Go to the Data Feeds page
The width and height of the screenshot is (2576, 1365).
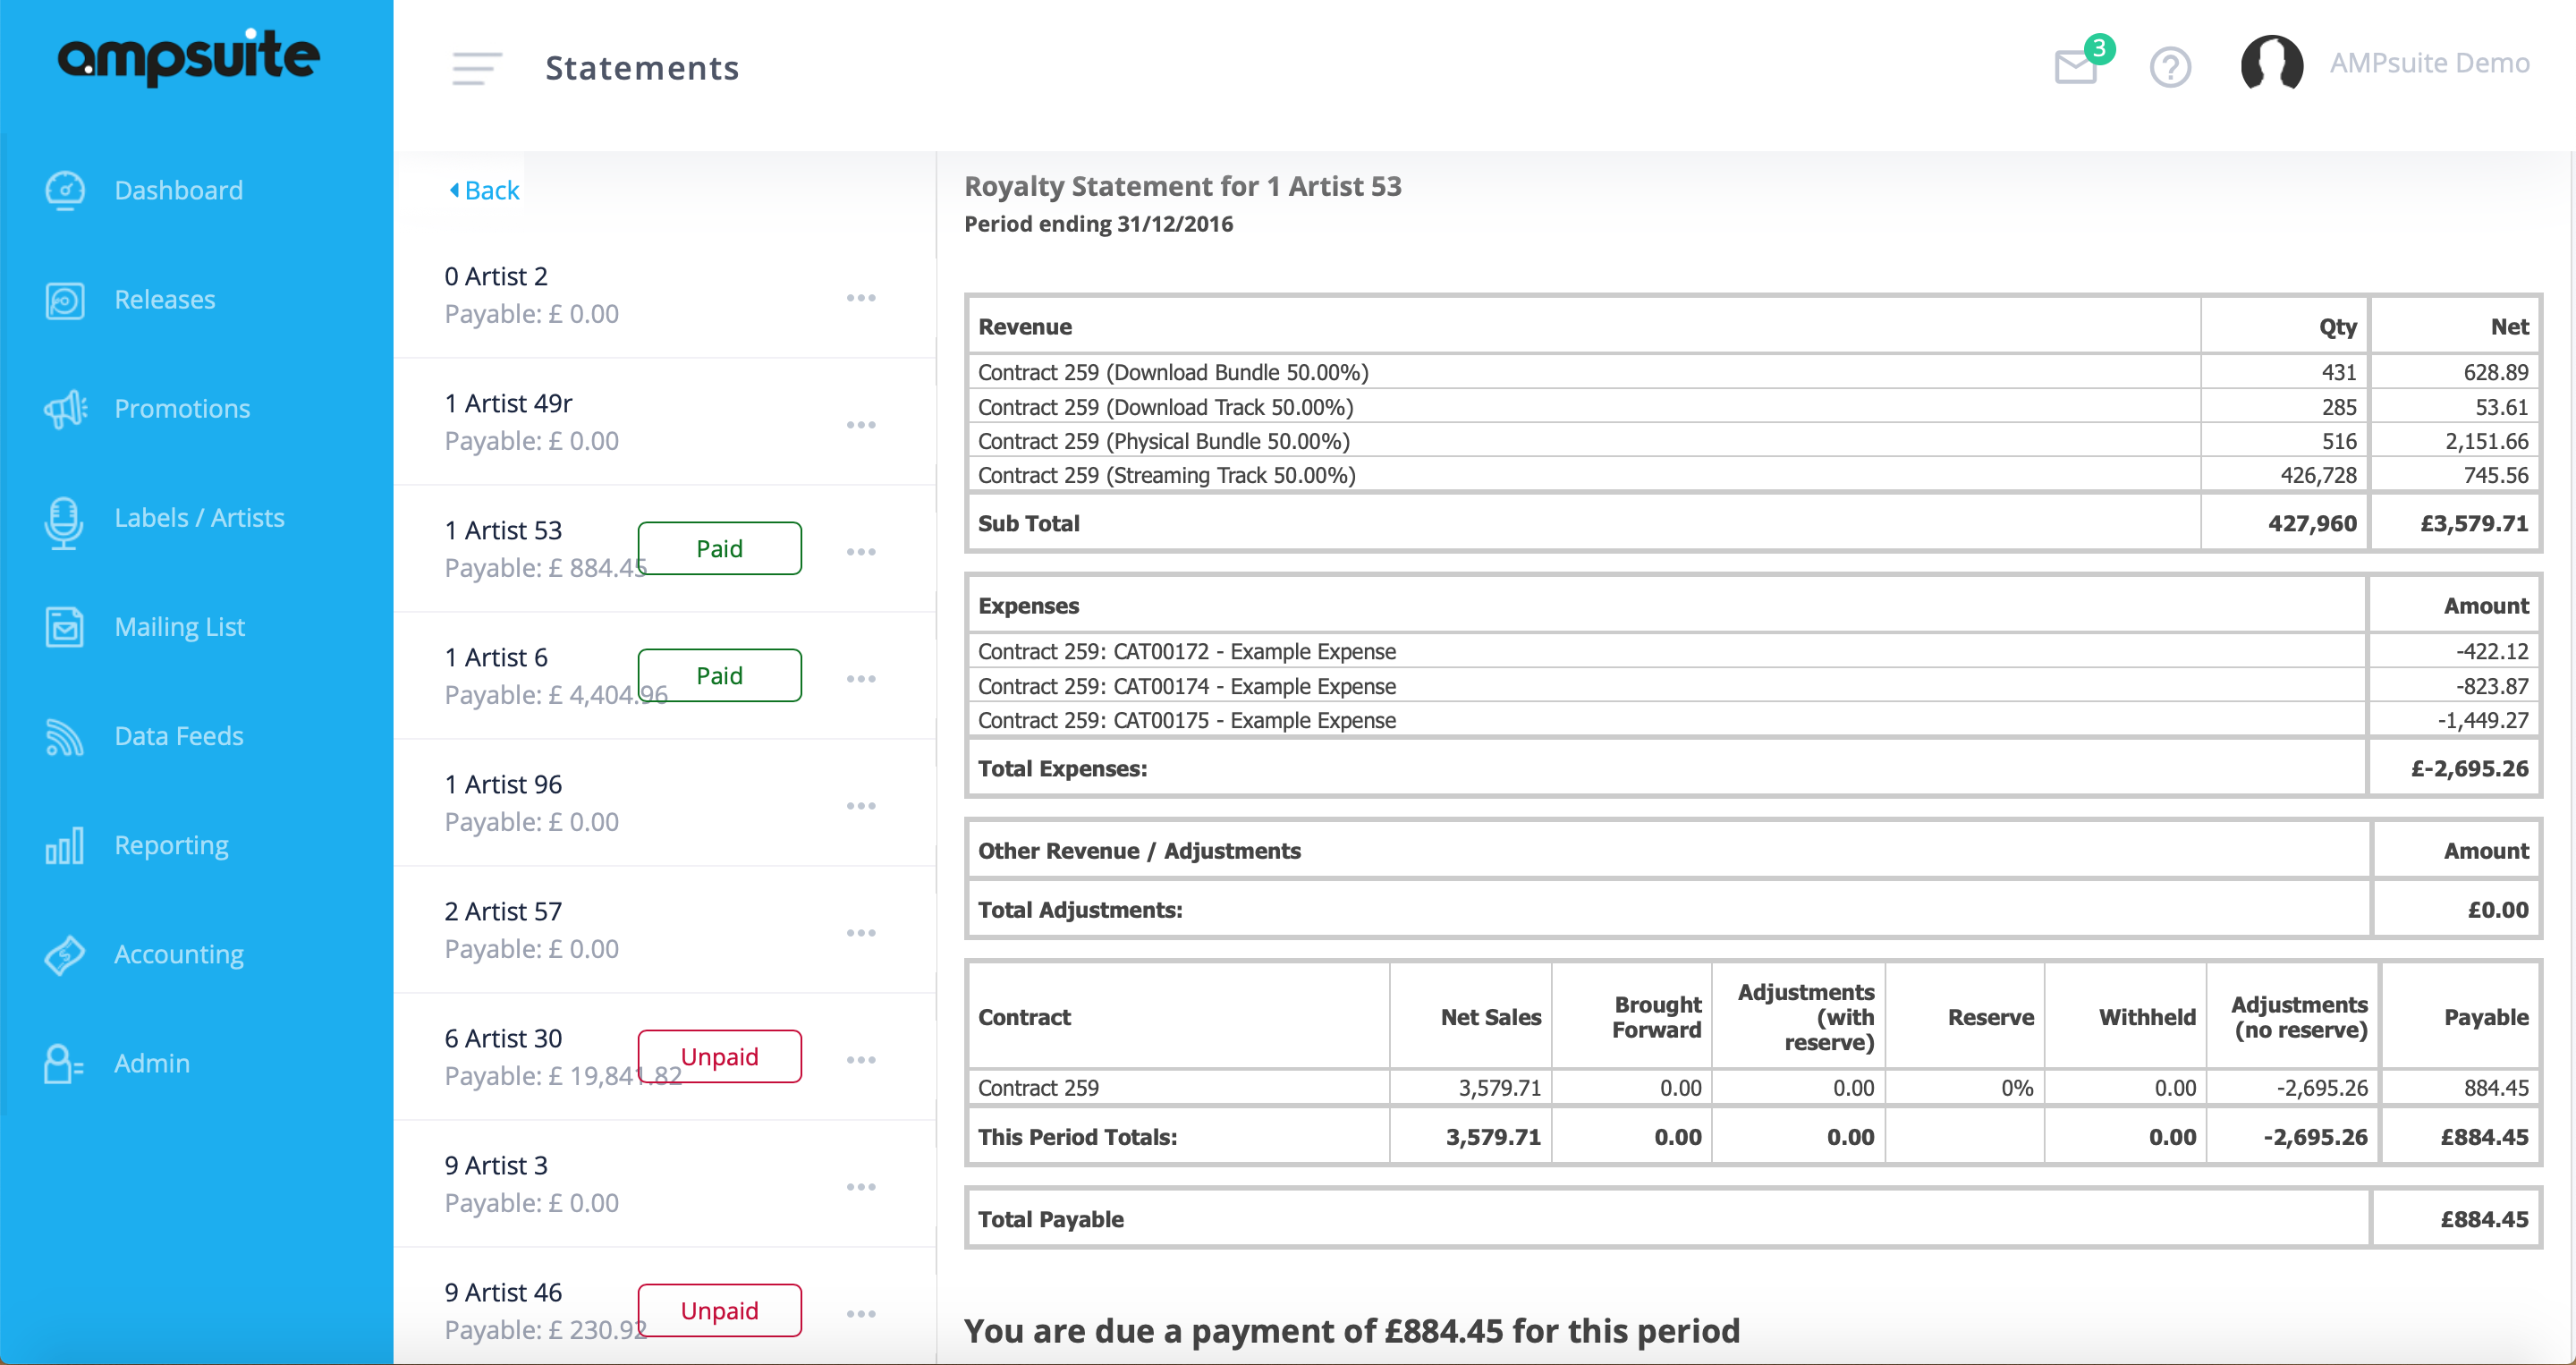point(179,736)
